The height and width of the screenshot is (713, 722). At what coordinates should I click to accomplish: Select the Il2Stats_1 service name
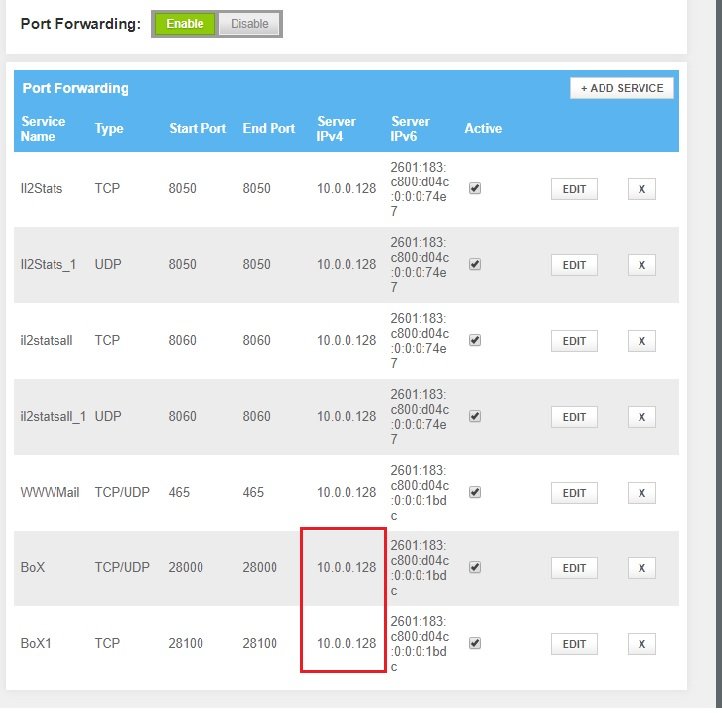point(48,264)
